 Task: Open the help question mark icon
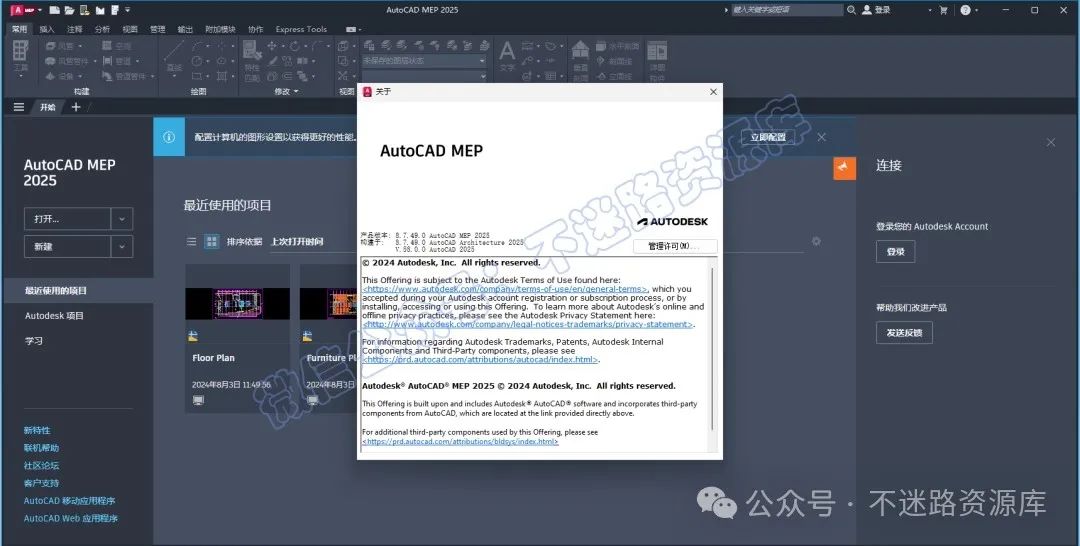click(966, 10)
